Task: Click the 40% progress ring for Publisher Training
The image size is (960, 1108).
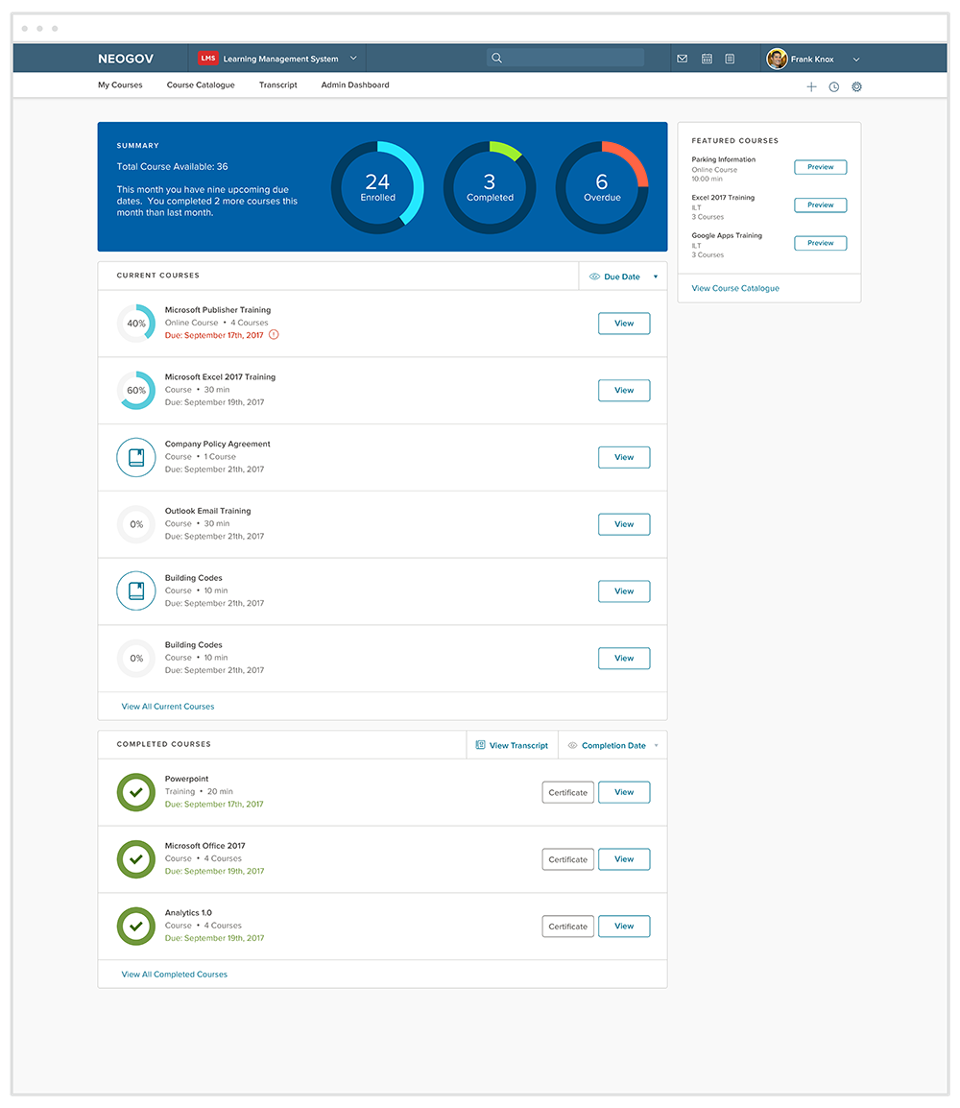Action: [x=136, y=323]
